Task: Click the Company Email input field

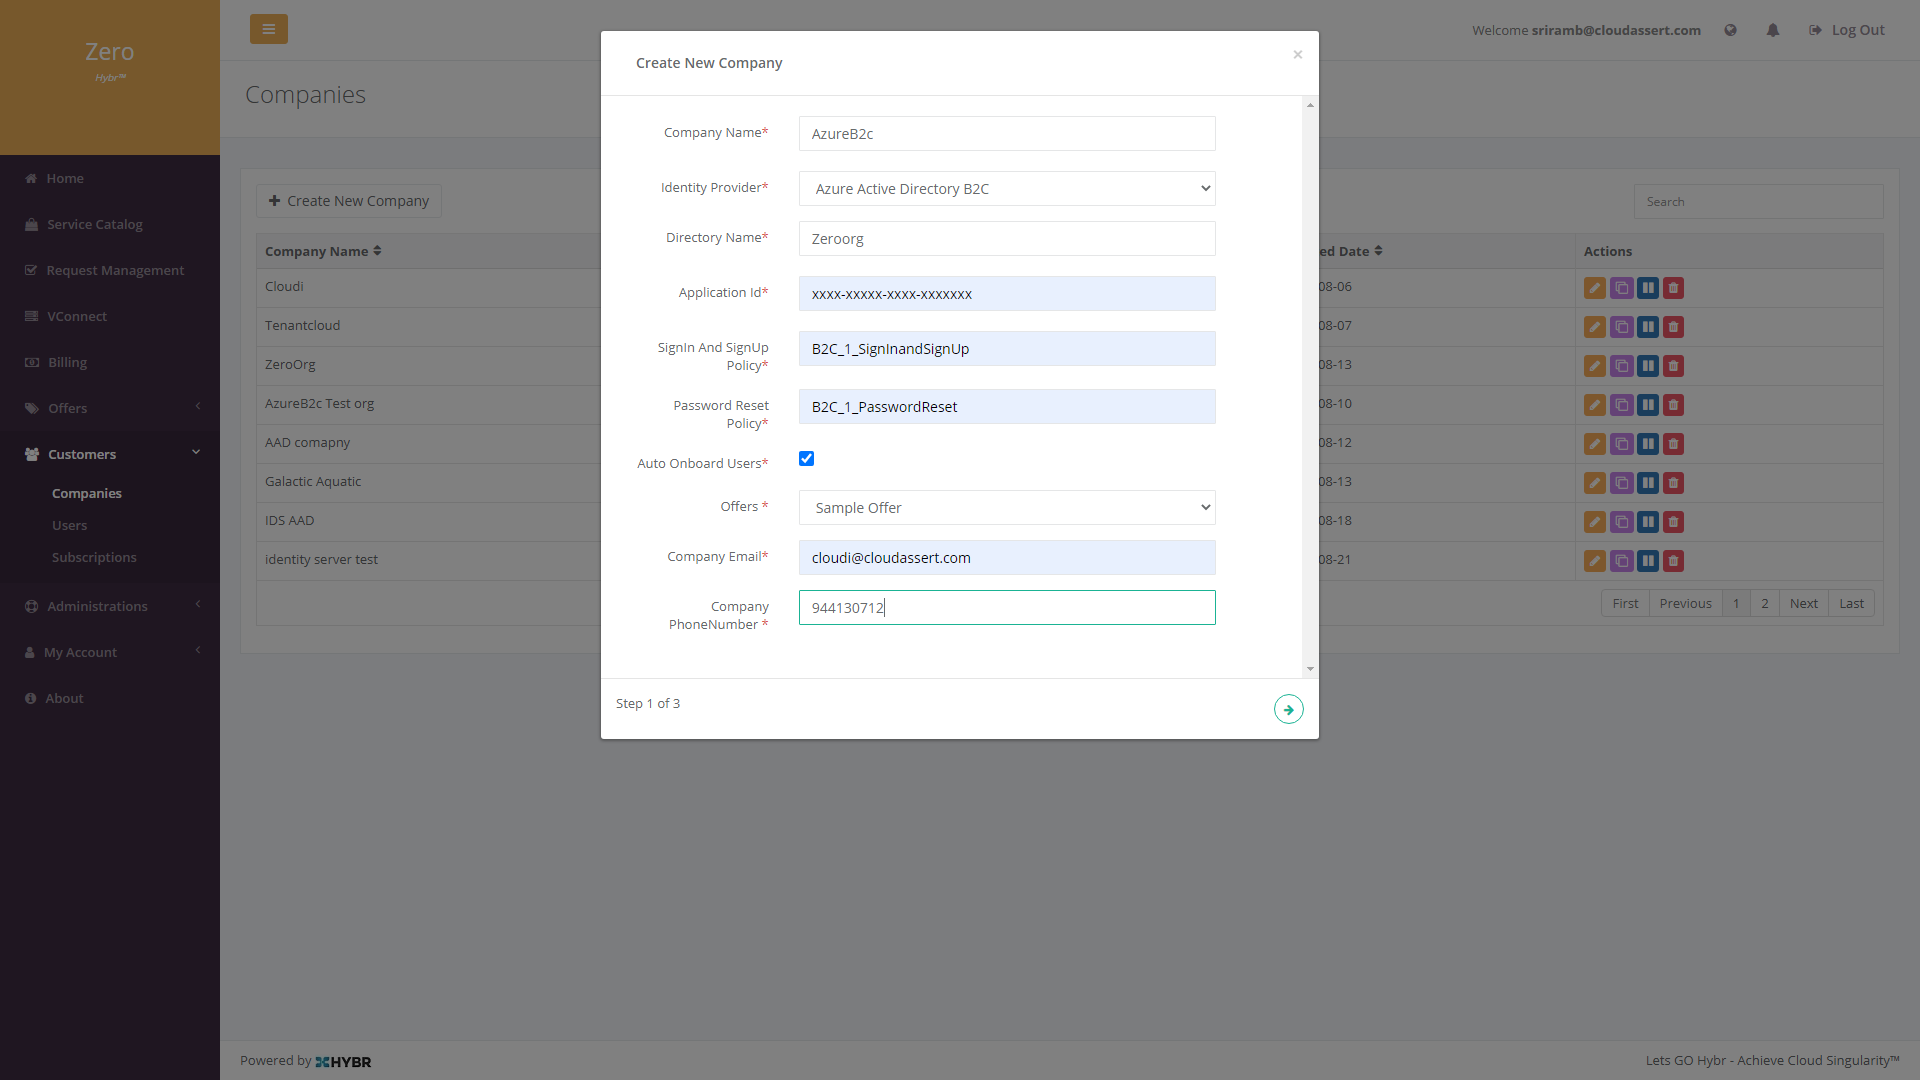Action: click(1007, 558)
